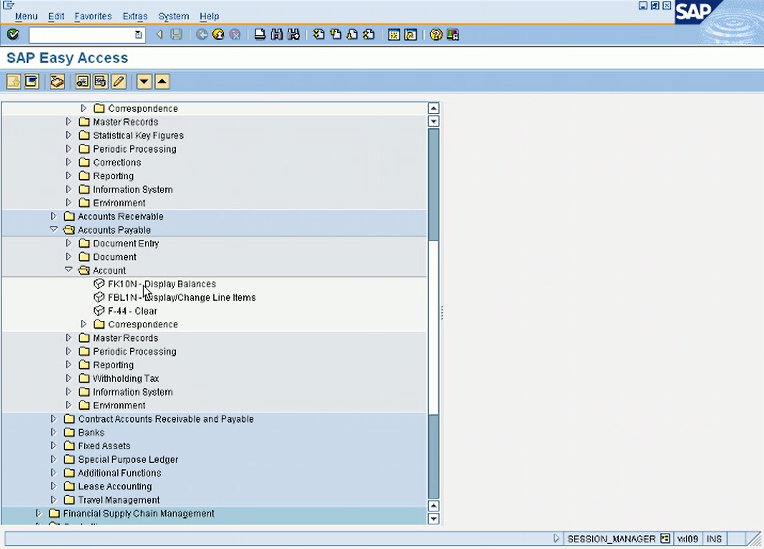The image size is (764, 549).
Task: Click the INS insert mode indicator
Action: [714, 539]
